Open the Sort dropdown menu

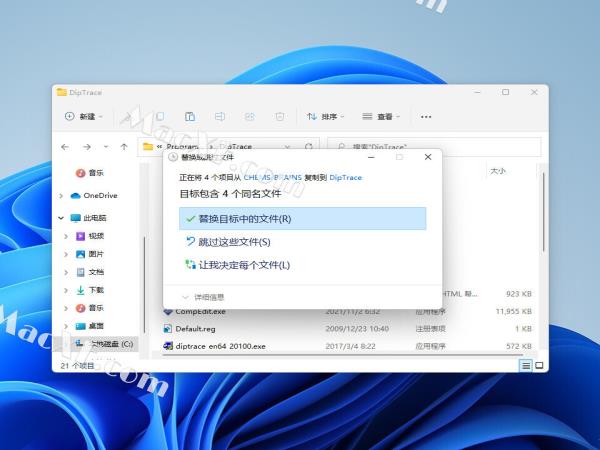point(325,116)
